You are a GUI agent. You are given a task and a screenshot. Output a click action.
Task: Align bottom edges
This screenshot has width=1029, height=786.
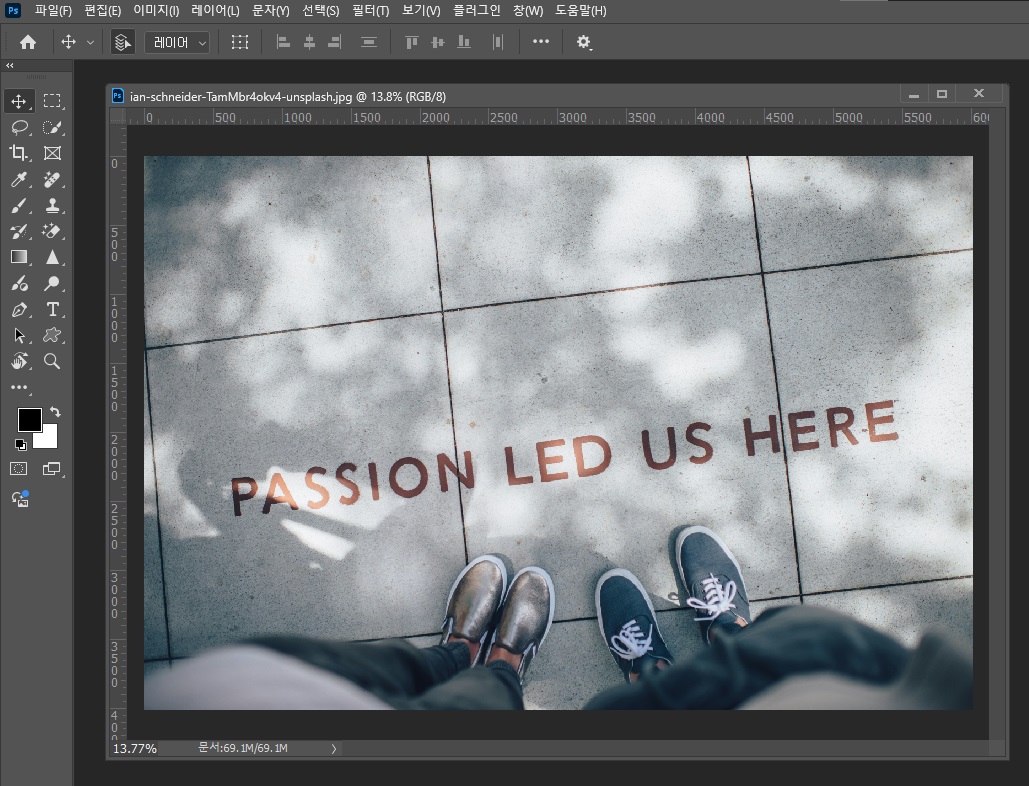pyautogui.click(x=464, y=42)
